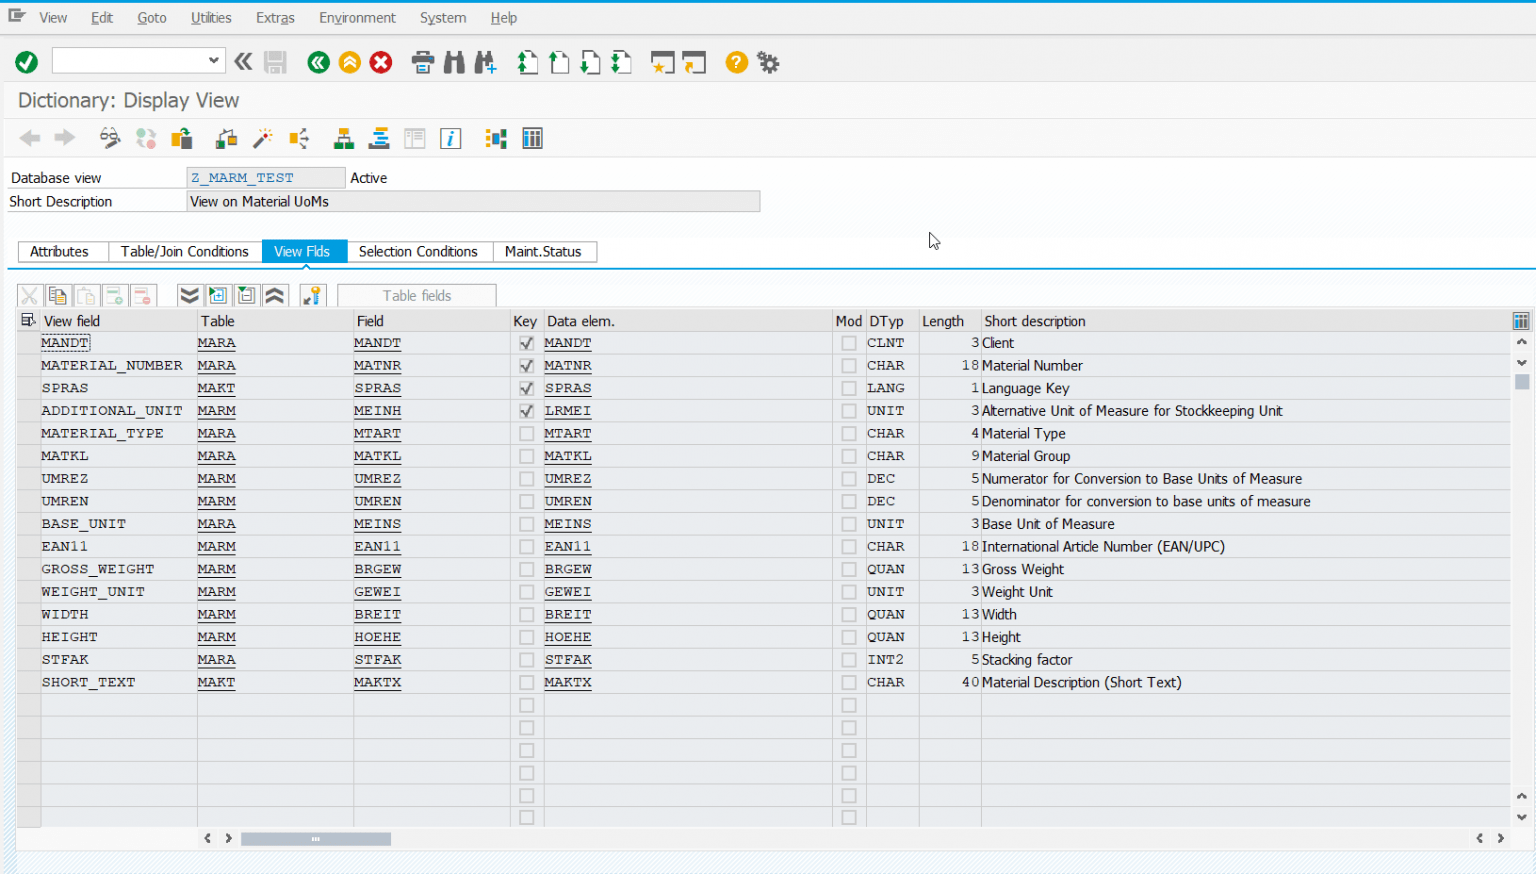The width and height of the screenshot is (1536, 874).
Task: Switch to Table/Join Conditions tab
Action: pos(184,252)
